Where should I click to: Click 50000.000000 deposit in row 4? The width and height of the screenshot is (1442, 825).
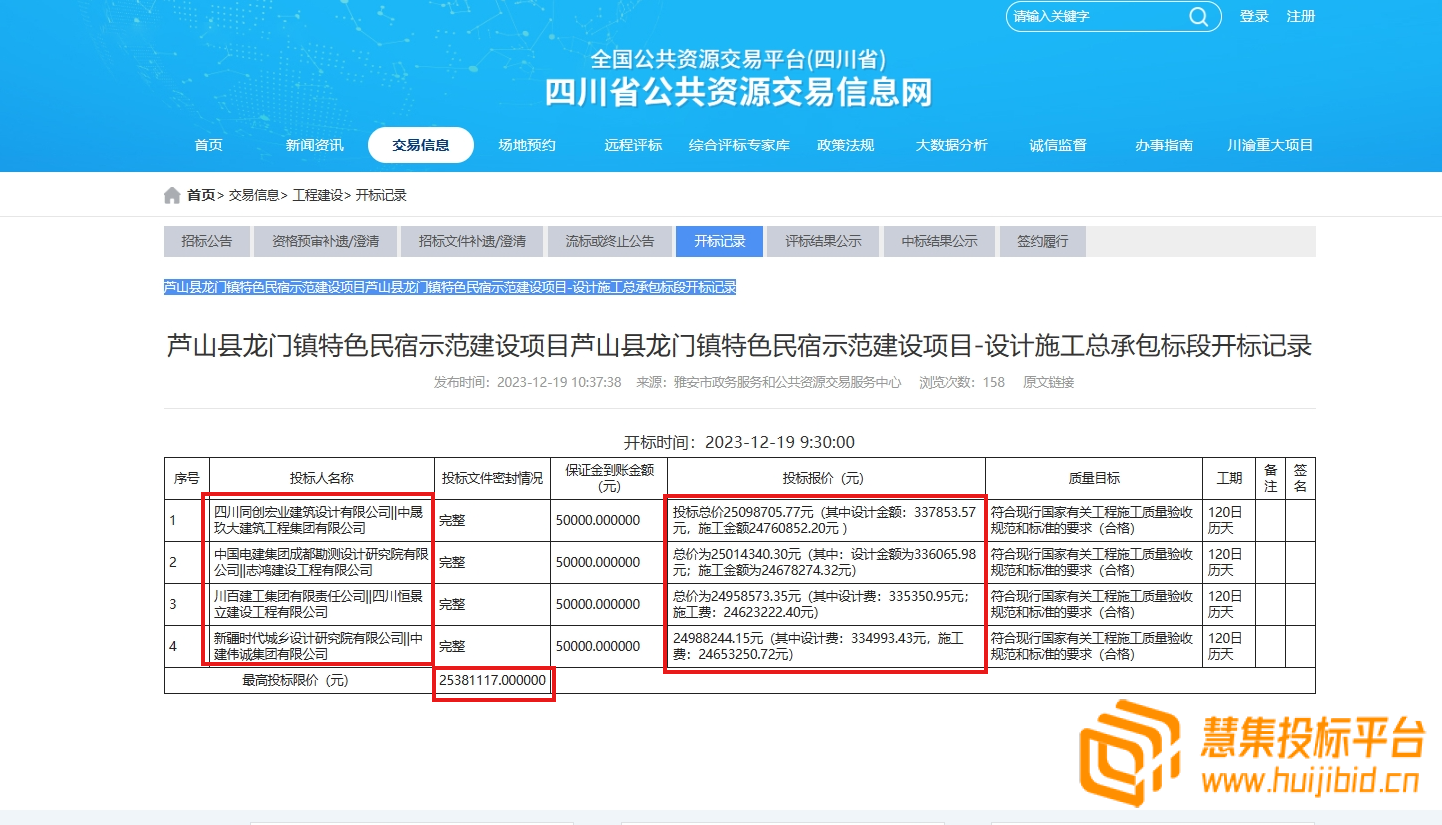tap(598, 646)
